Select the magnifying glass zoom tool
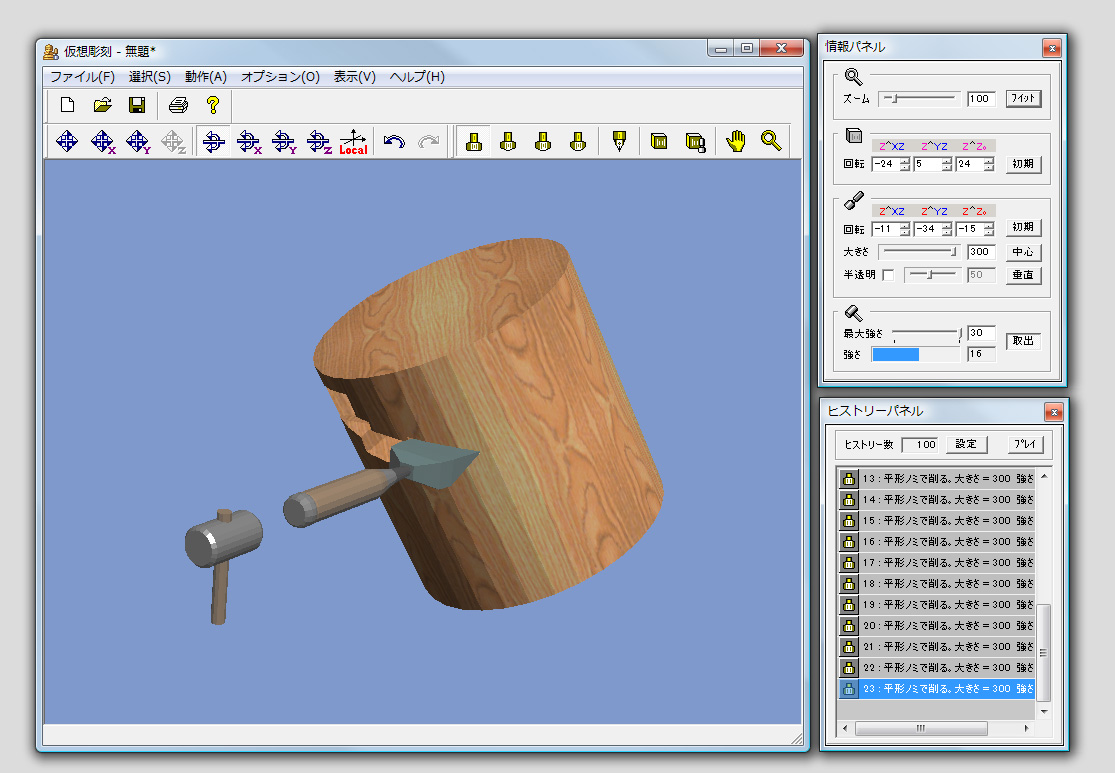The height and width of the screenshot is (773, 1115). tap(771, 142)
